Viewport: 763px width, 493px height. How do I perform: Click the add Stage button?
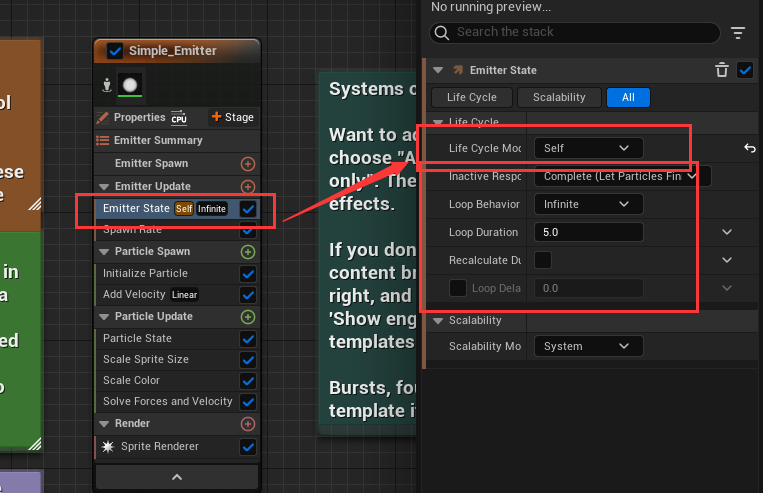232,117
